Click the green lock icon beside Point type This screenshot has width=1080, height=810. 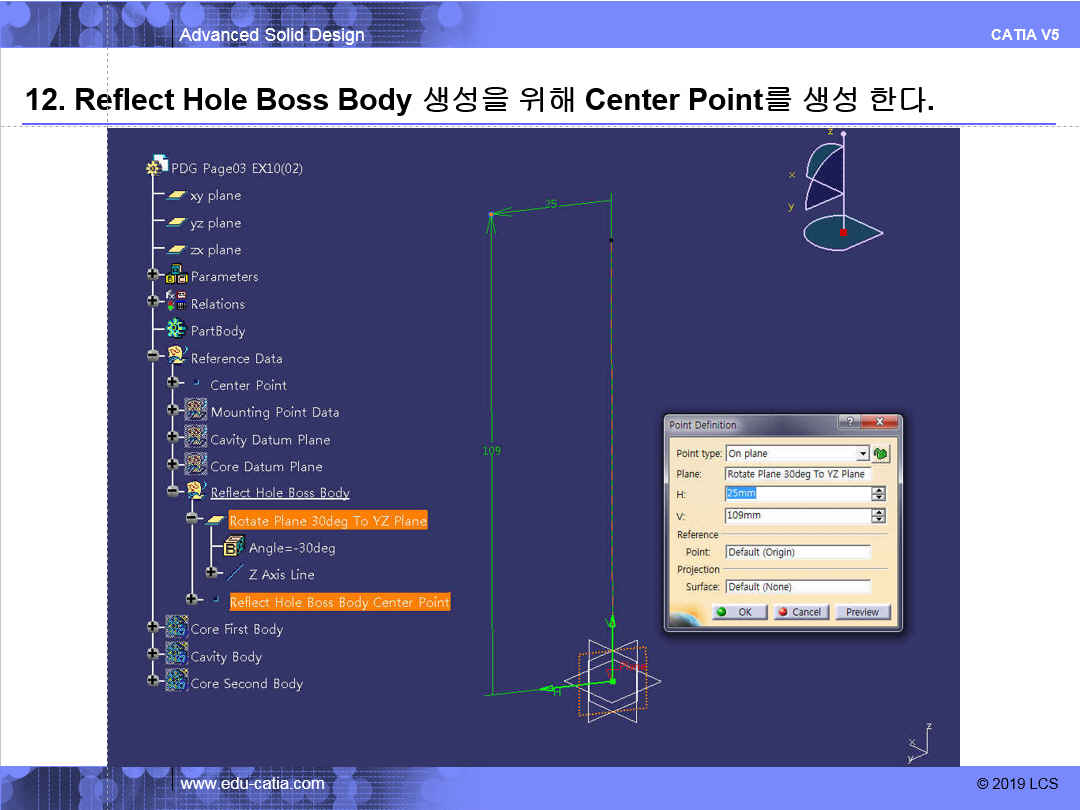point(881,453)
